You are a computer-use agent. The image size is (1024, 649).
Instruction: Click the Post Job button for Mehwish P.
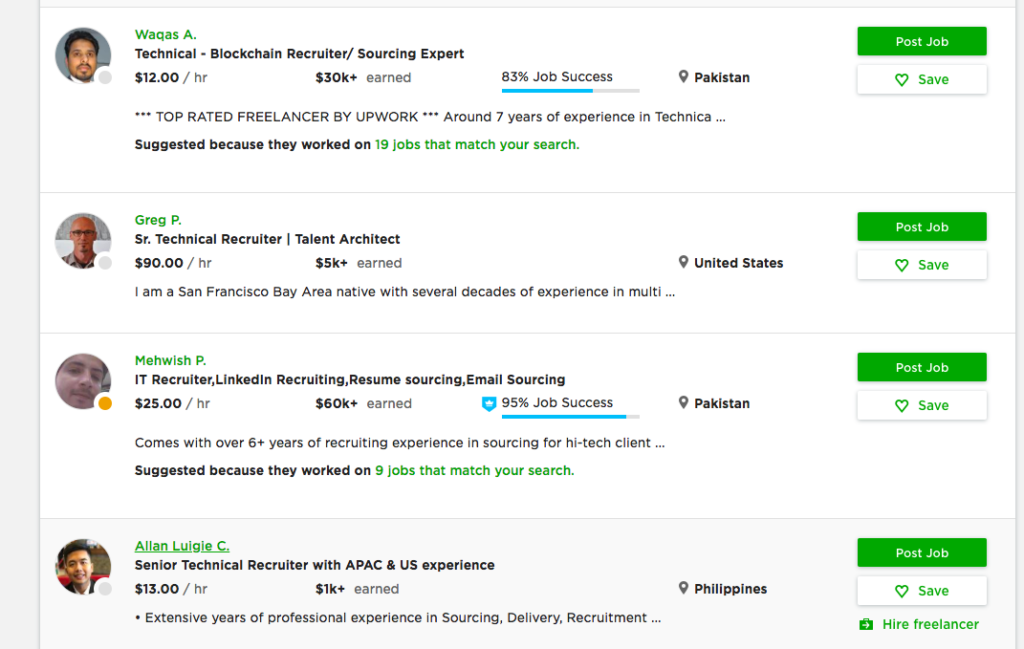921,367
